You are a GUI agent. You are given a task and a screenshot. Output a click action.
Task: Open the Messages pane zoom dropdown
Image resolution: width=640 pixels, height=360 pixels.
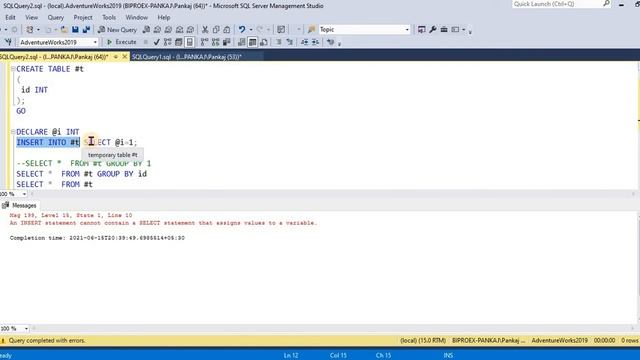pos(26,329)
